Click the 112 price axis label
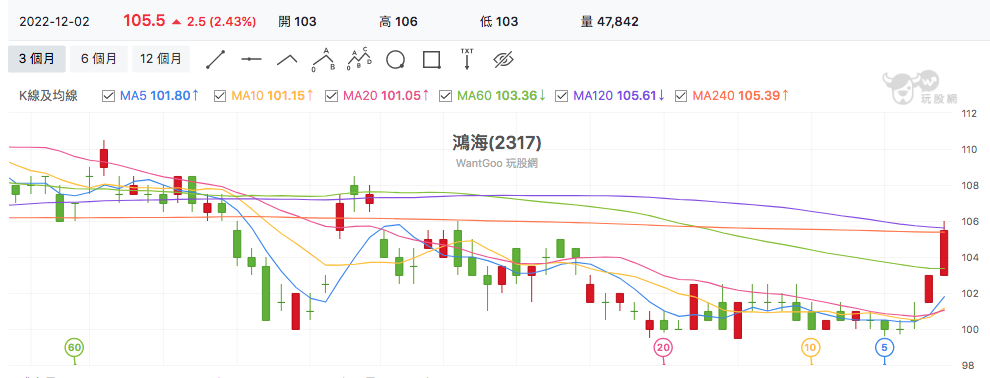 (969, 114)
